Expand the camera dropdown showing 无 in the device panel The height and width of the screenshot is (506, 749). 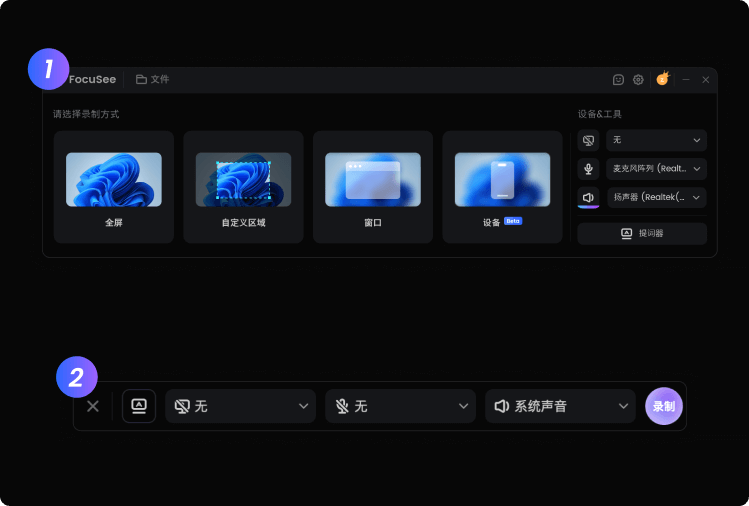click(656, 140)
